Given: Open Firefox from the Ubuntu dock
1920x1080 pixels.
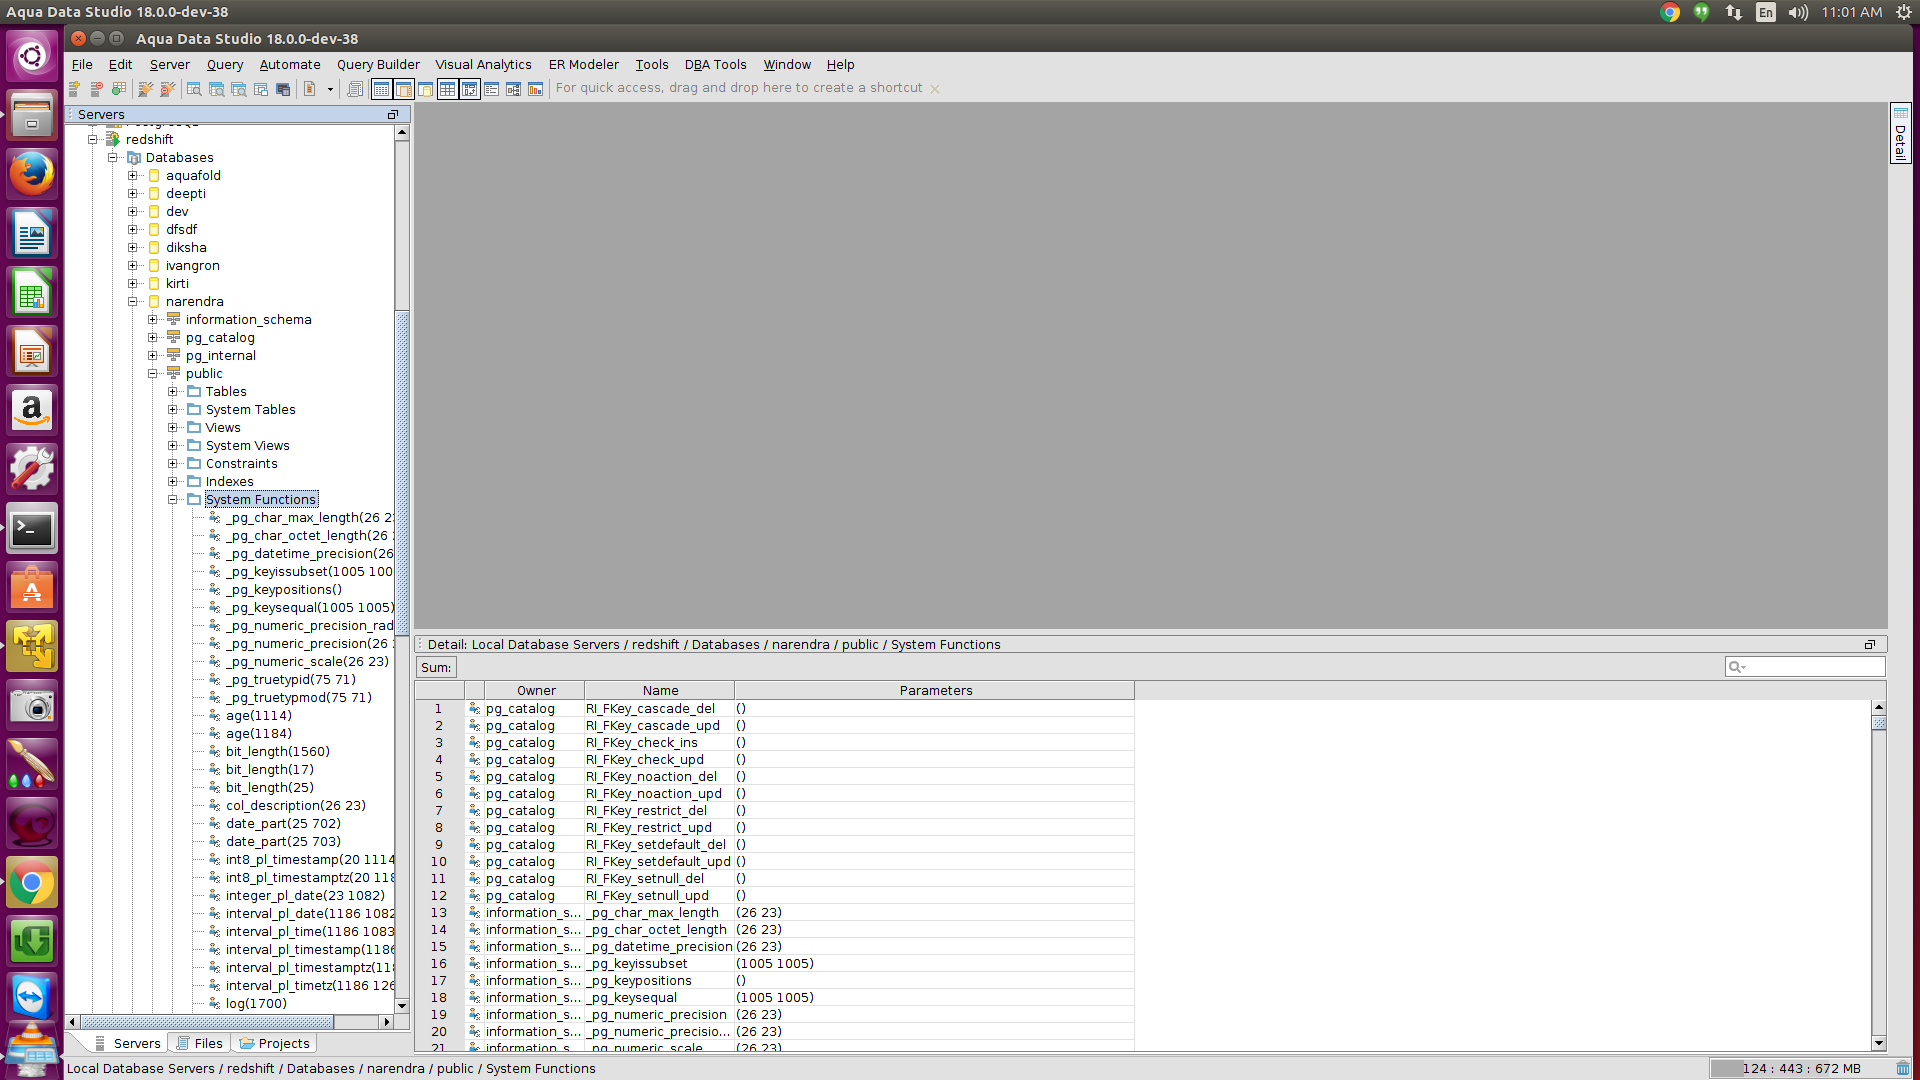Looking at the screenshot, I should click(x=32, y=175).
